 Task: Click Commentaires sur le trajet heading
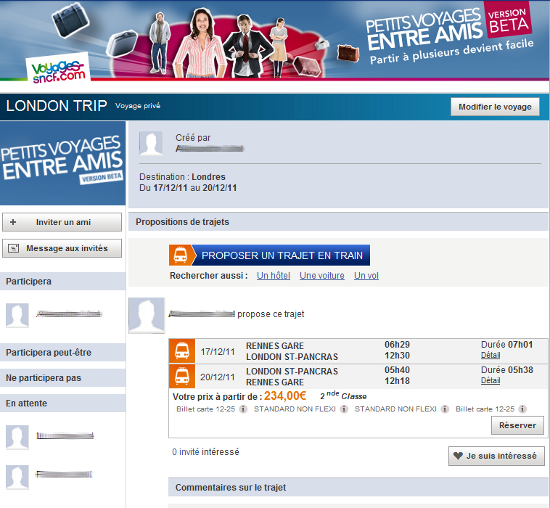tap(230, 487)
